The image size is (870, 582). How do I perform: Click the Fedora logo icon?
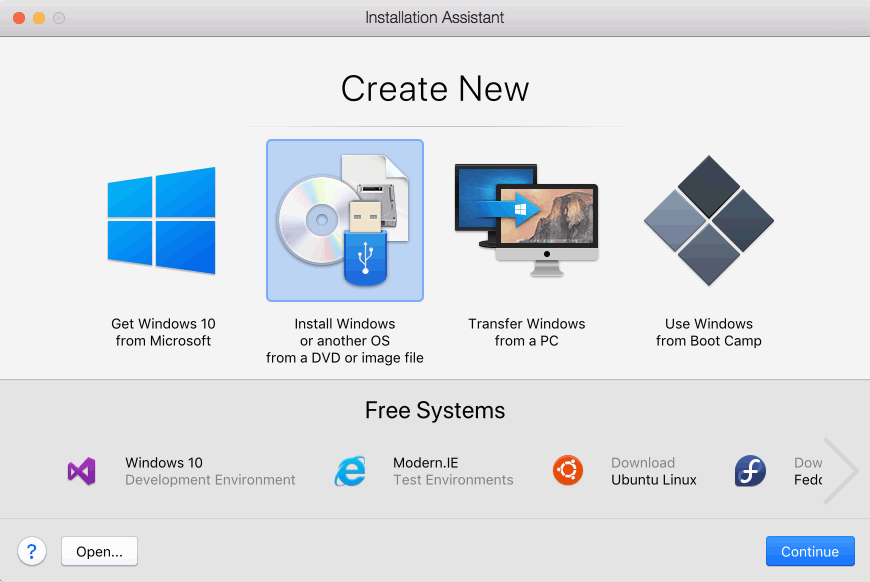pyautogui.click(x=750, y=471)
